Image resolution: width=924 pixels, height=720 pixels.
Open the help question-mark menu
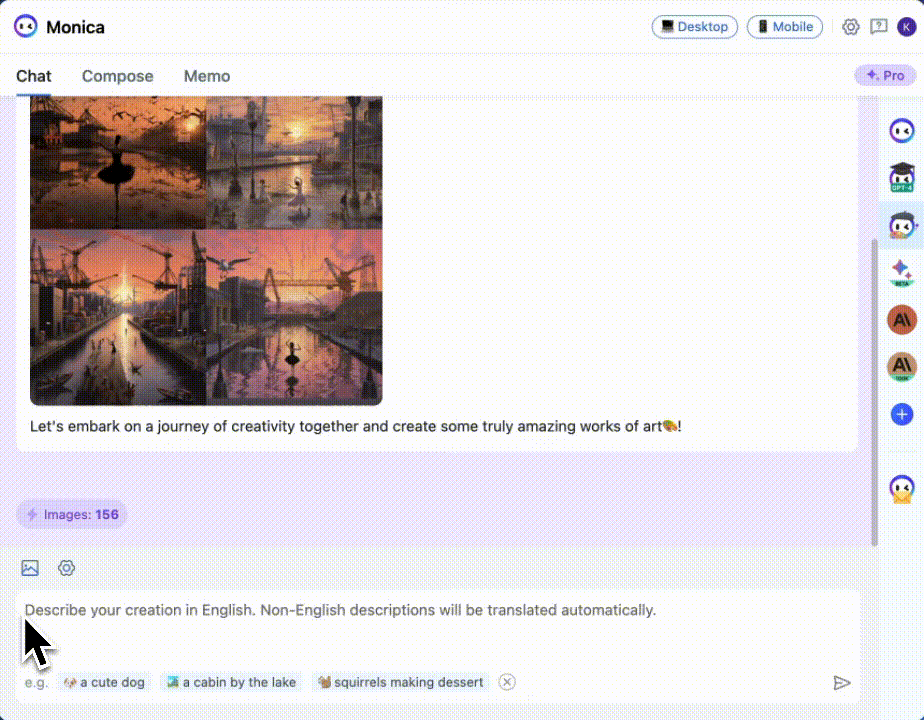[878, 27]
